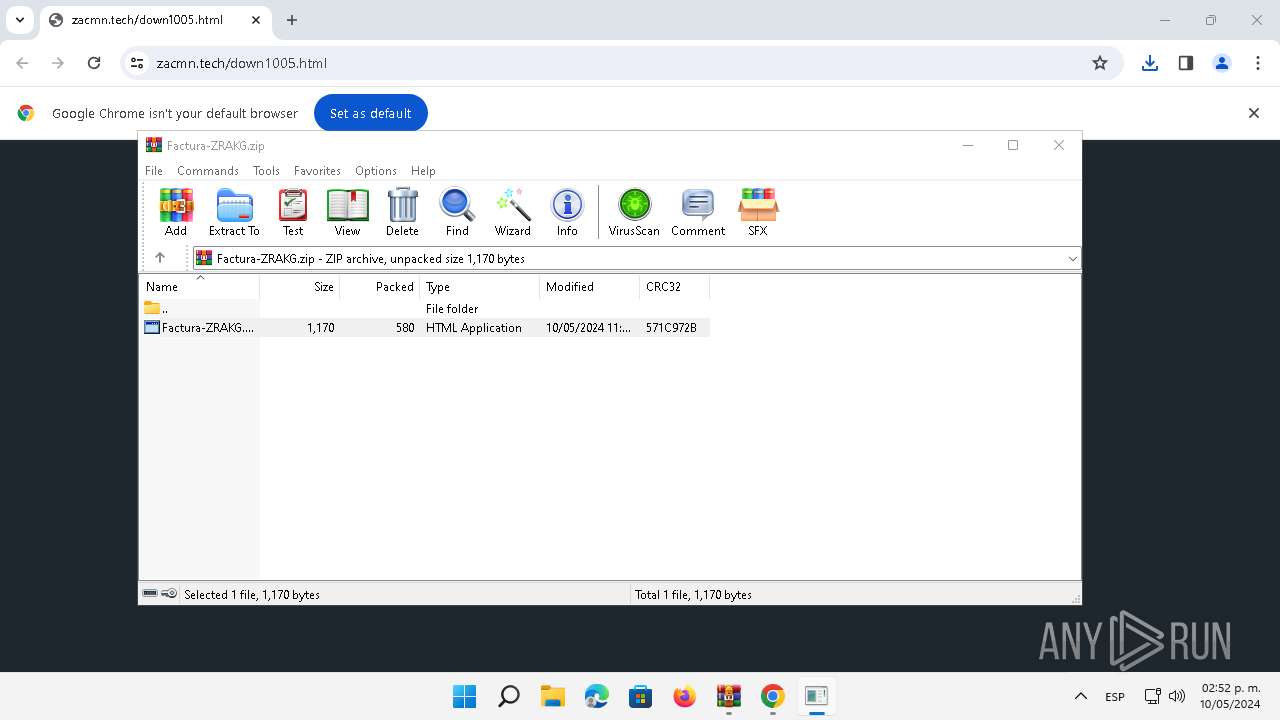Click the Chrome address bar URL
This screenshot has height=720, width=1280.
click(242, 63)
